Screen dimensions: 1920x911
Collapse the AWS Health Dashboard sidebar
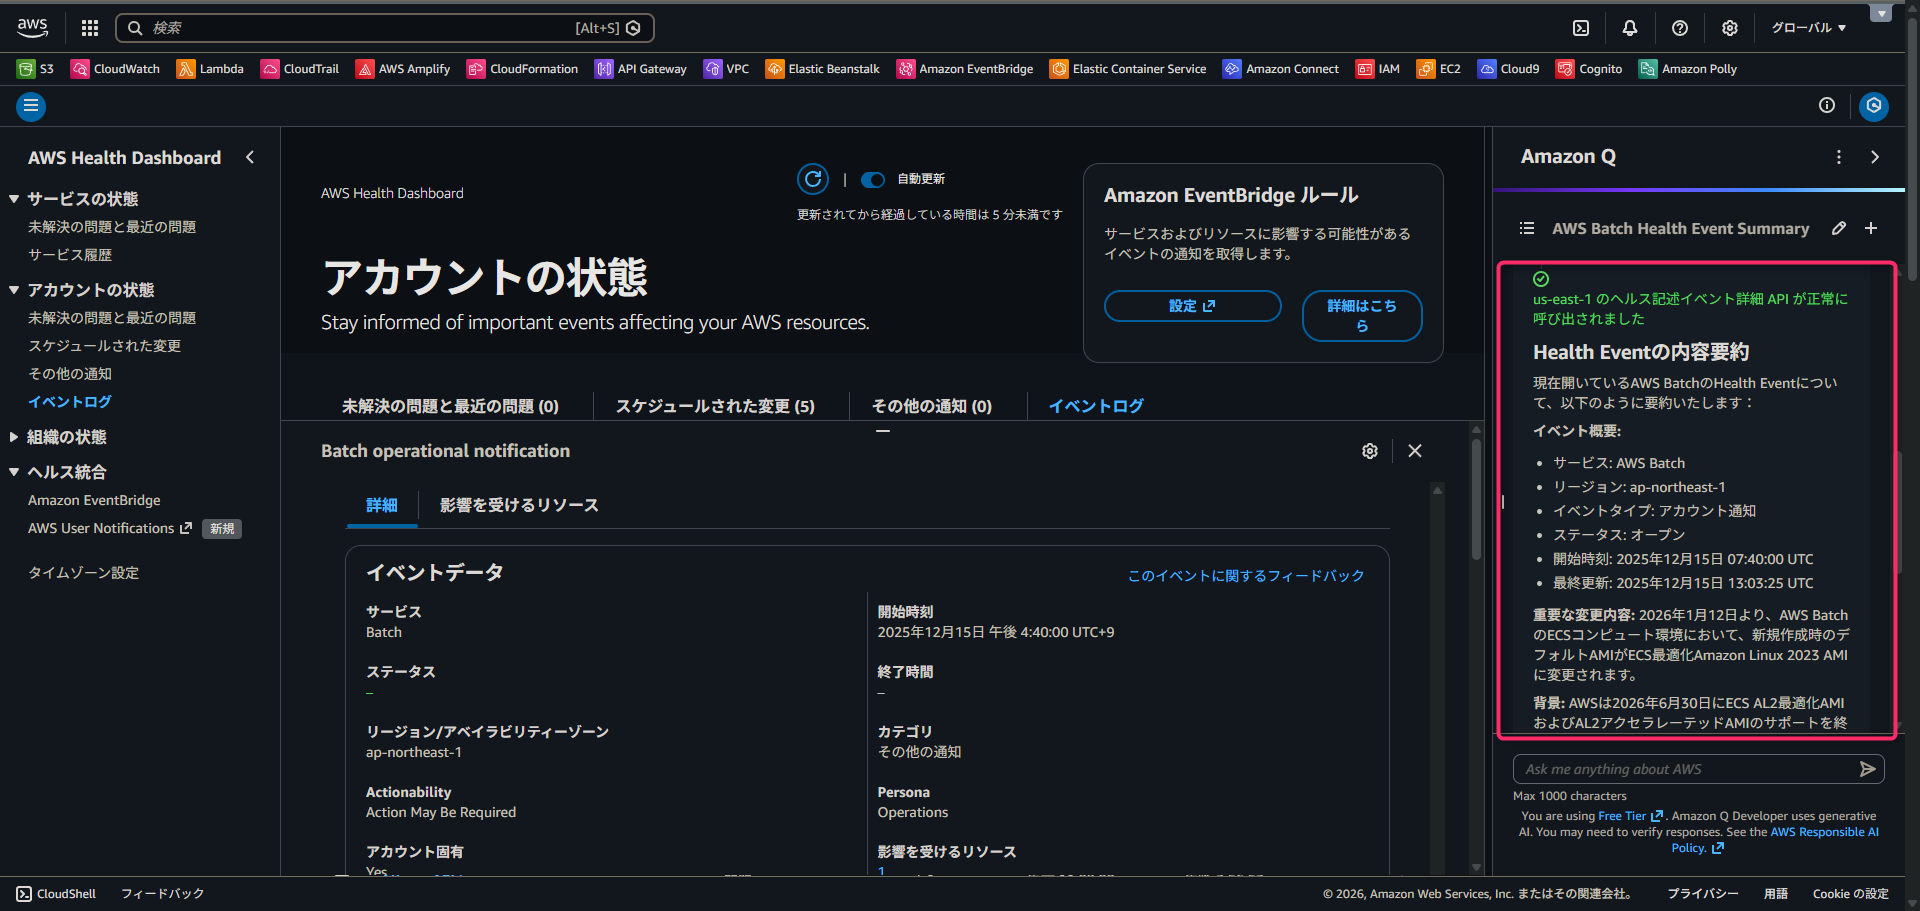[250, 157]
